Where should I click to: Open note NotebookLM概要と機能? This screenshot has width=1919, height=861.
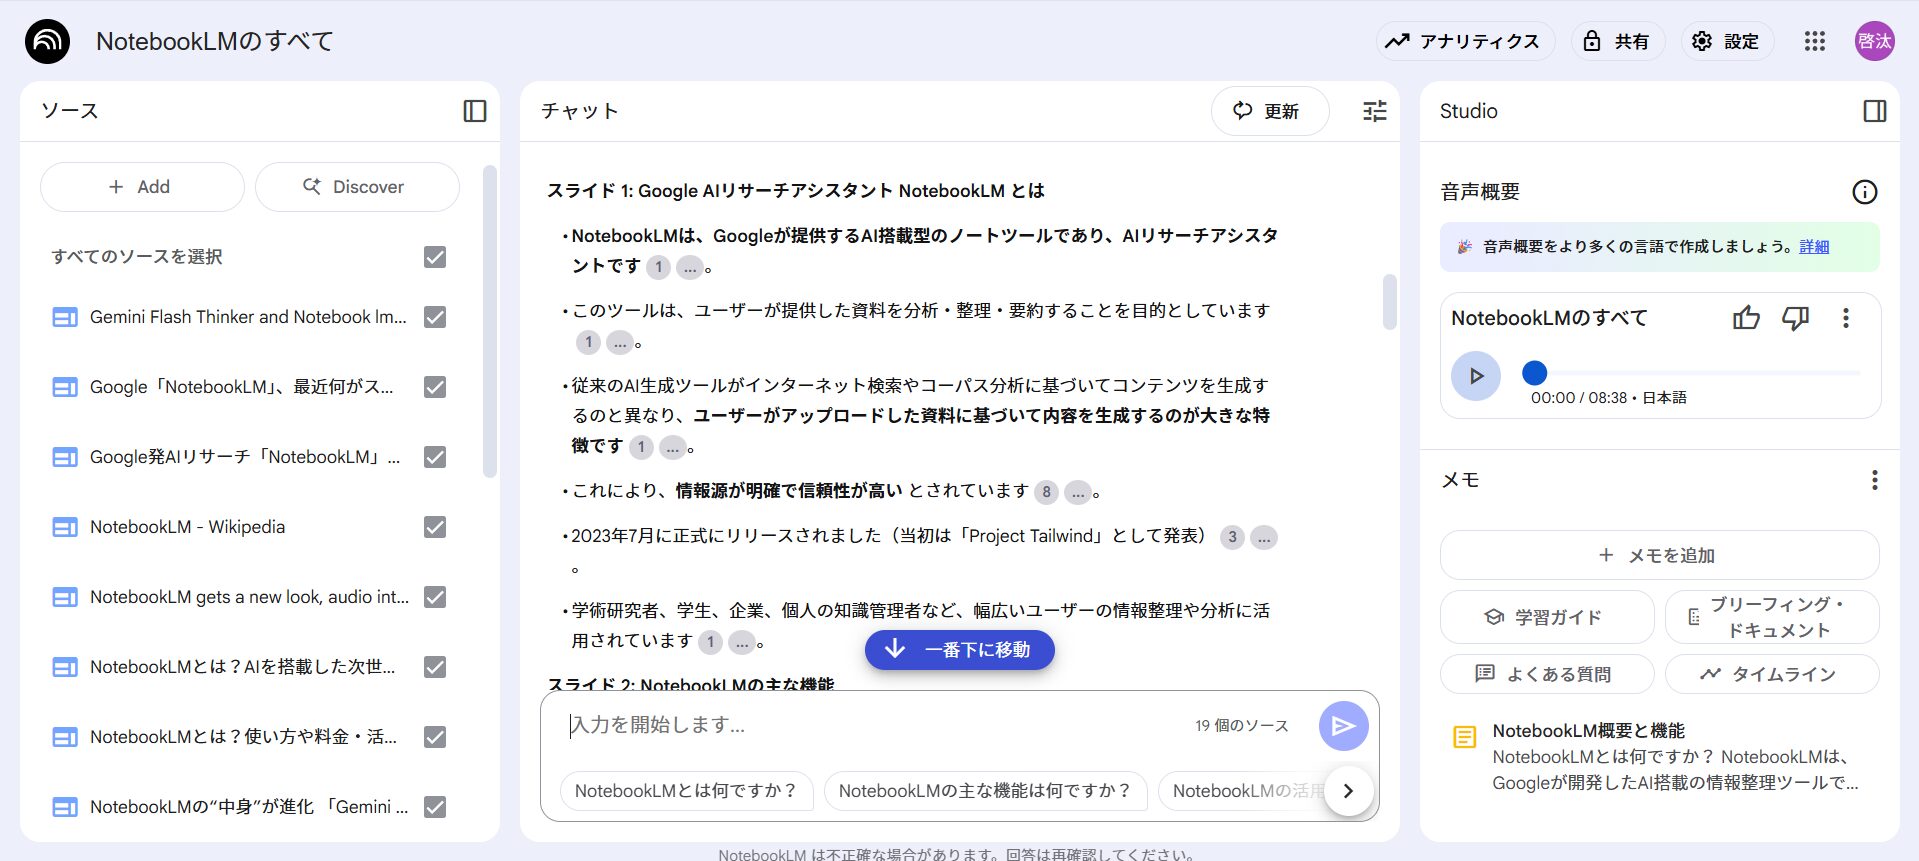(1659, 756)
